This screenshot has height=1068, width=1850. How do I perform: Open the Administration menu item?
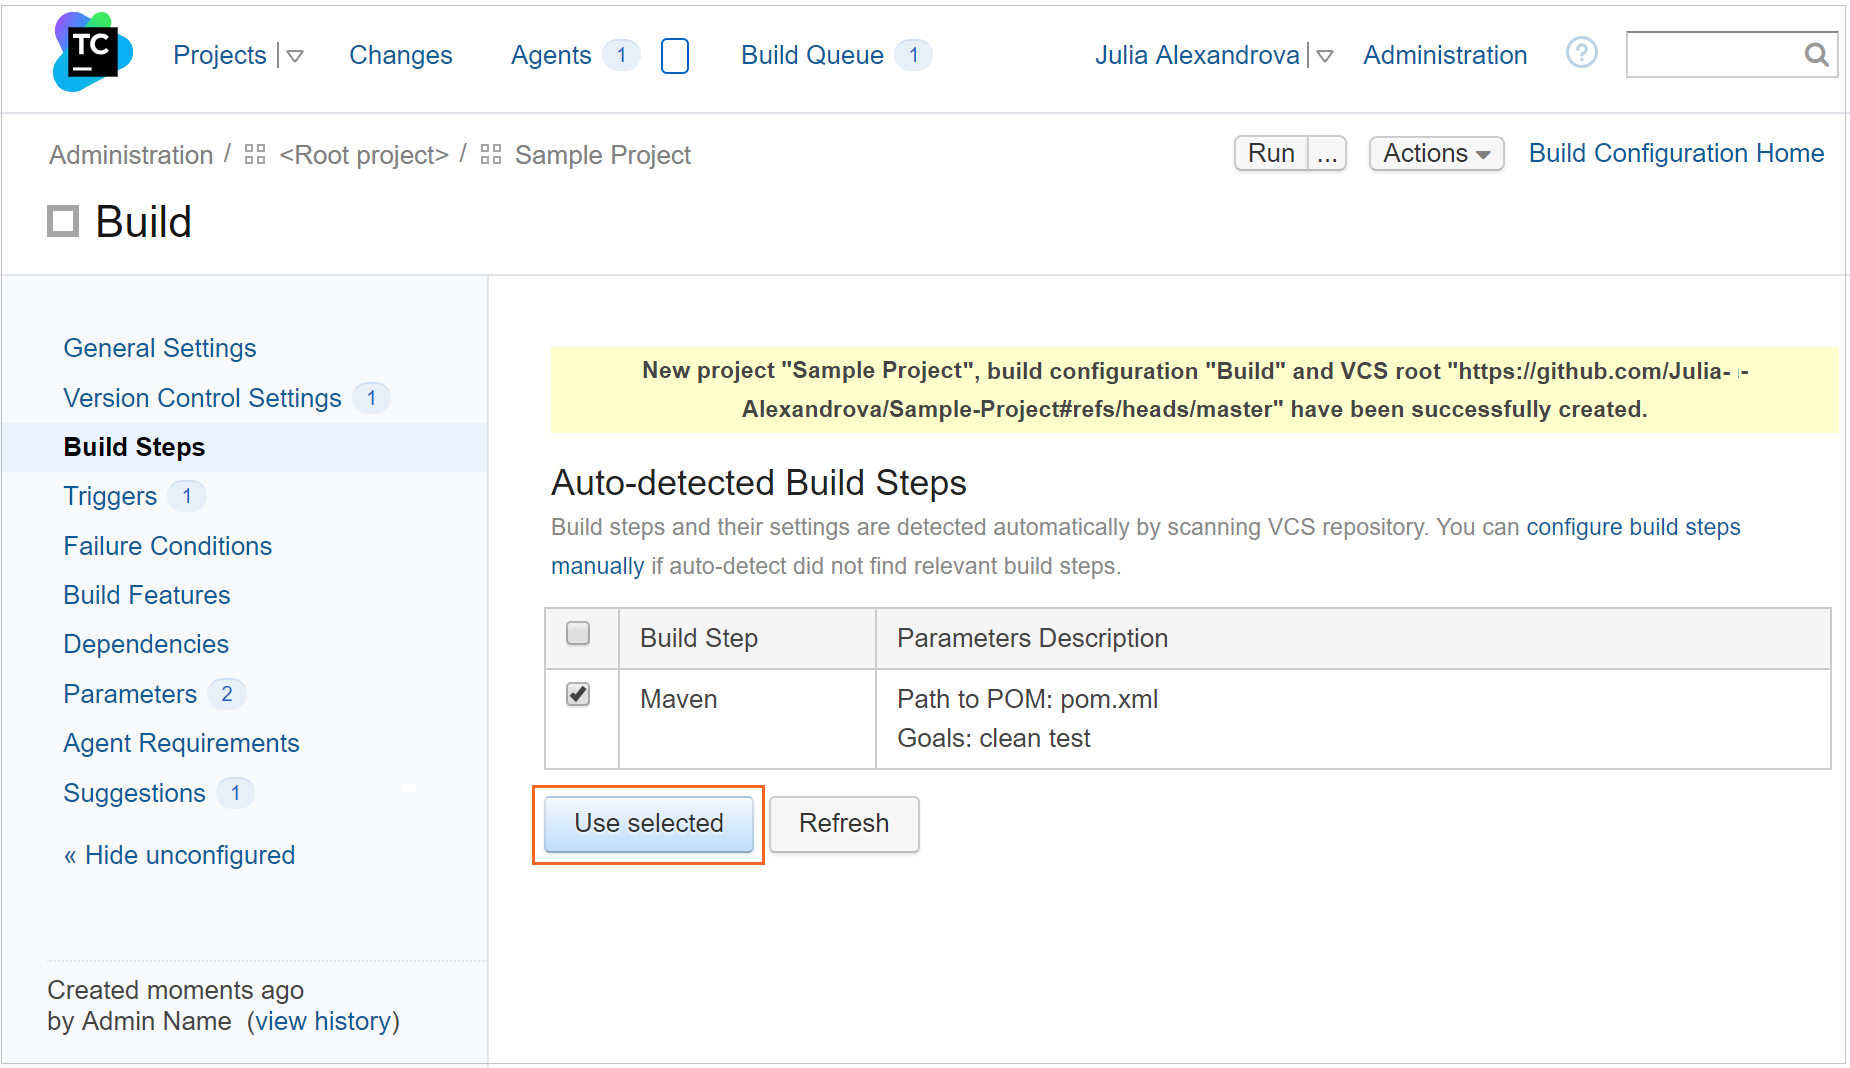coord(1444,55)
